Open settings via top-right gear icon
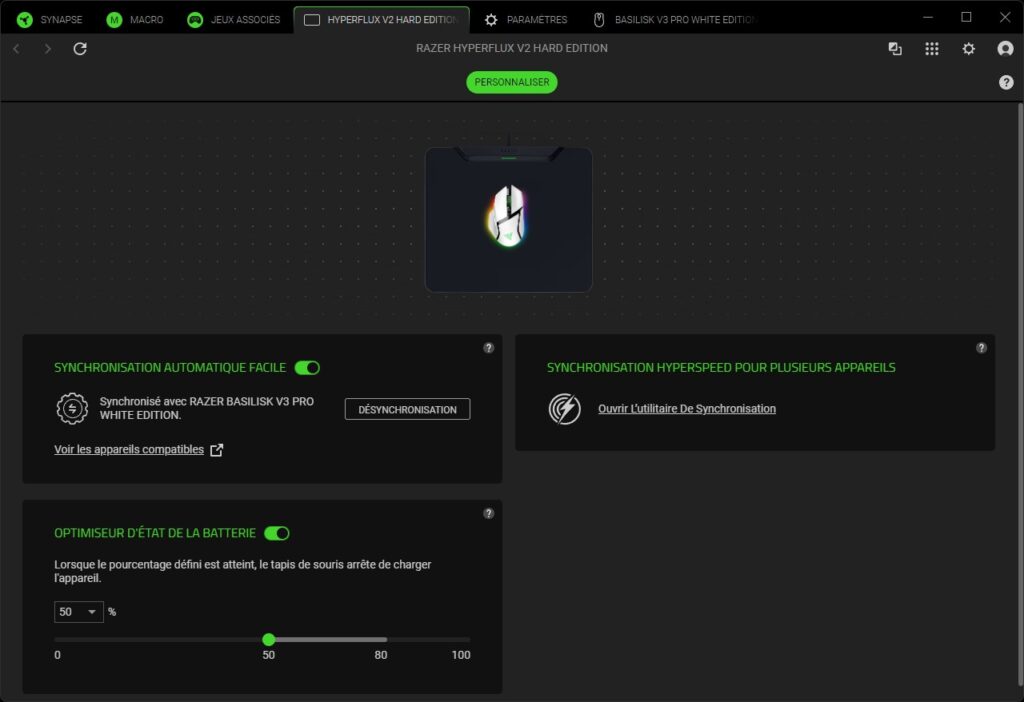The height and width of the screenshot is (702, 1024). tap(968, 48)
